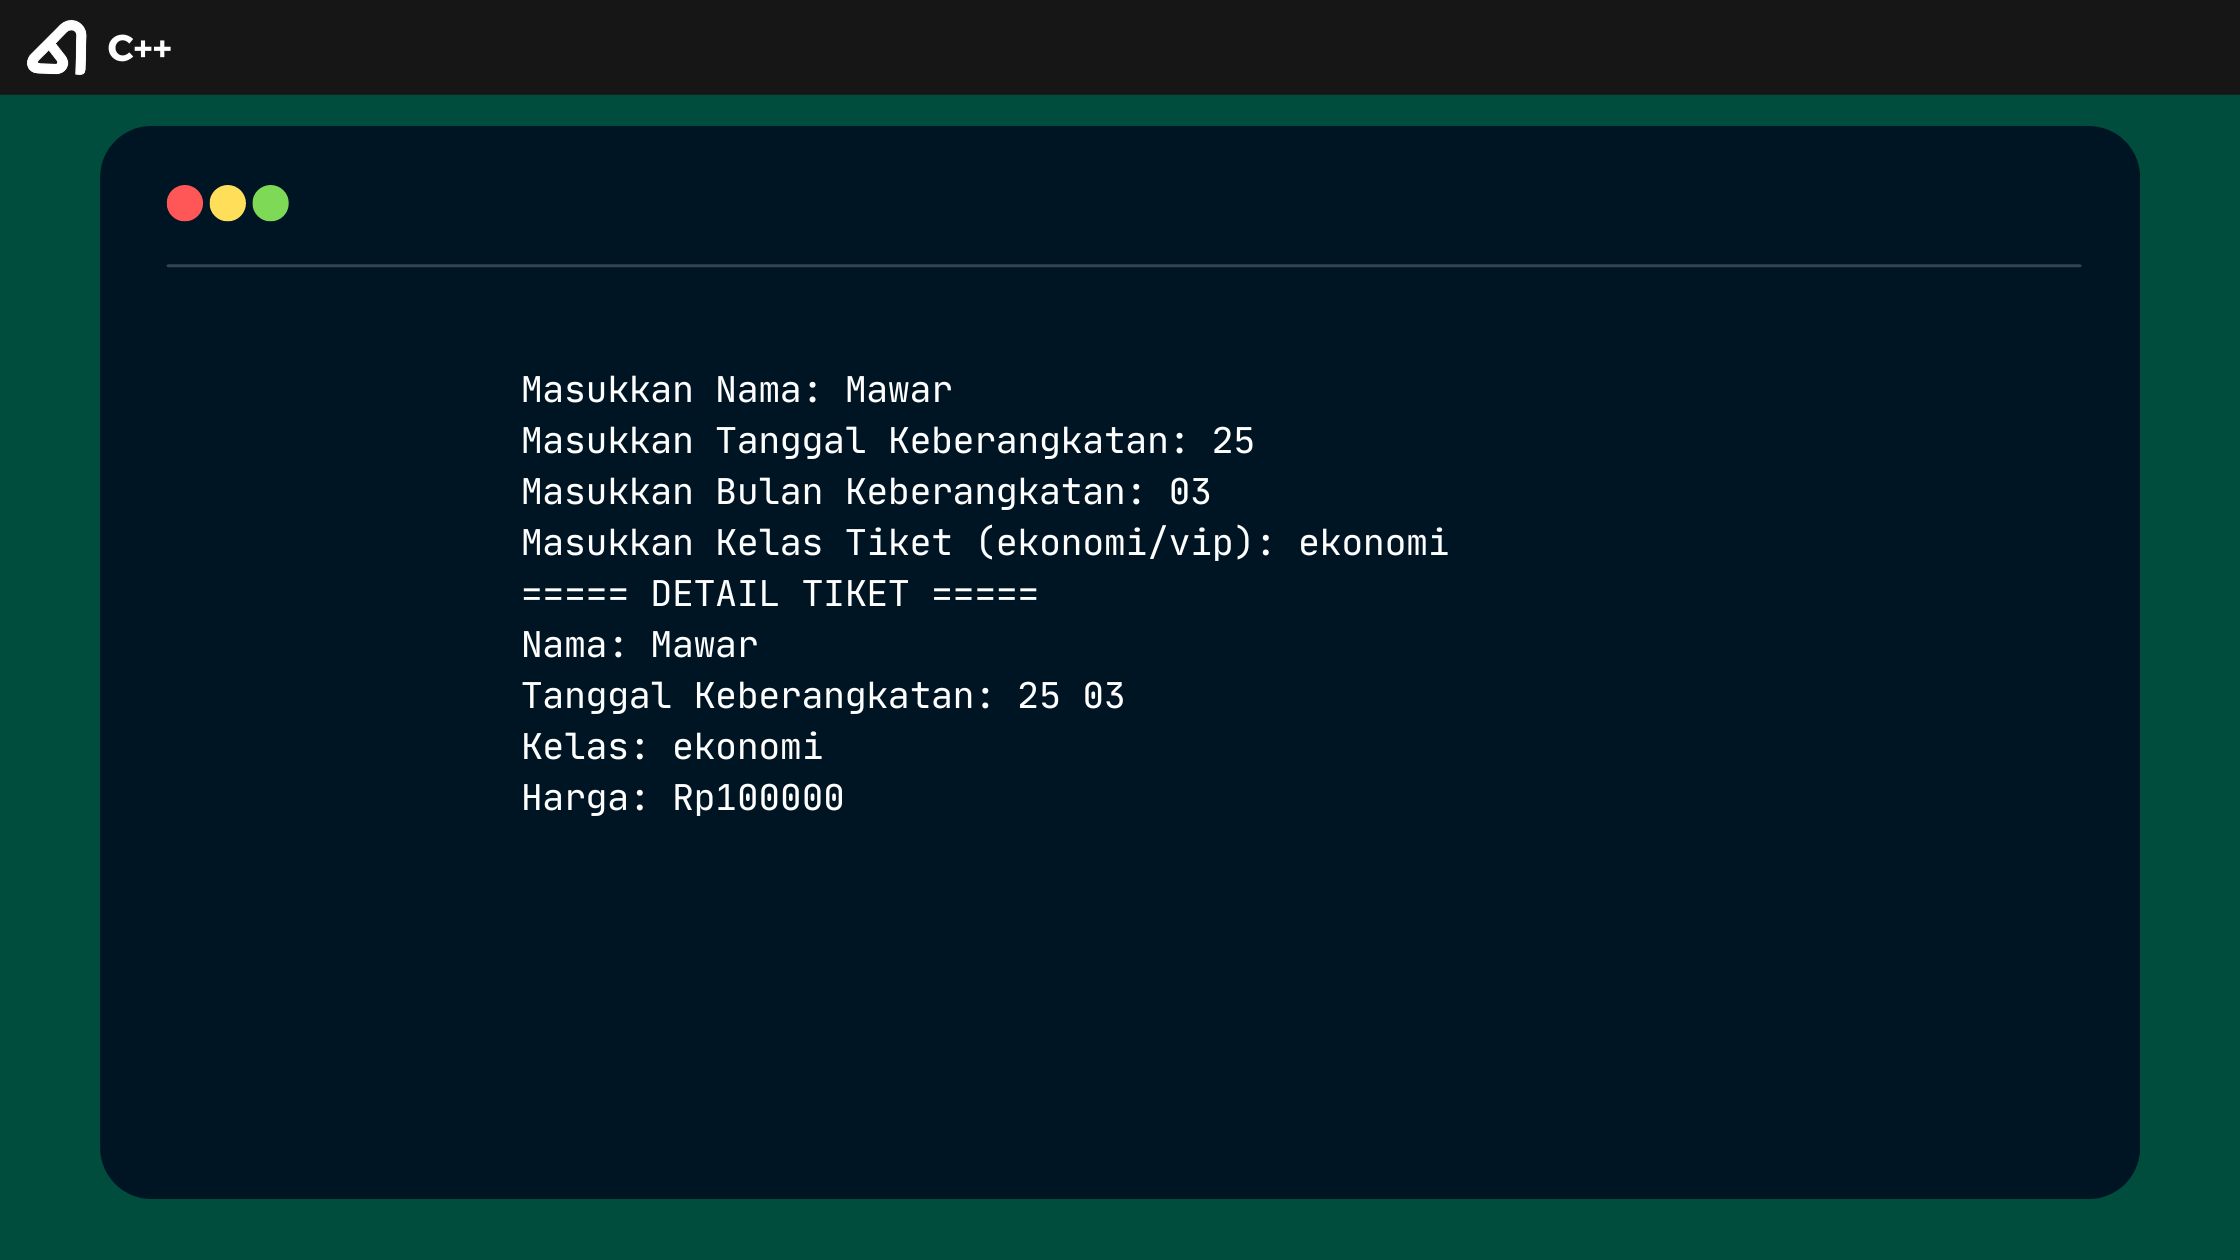Click the C++ label in header

tap(140, 48)
